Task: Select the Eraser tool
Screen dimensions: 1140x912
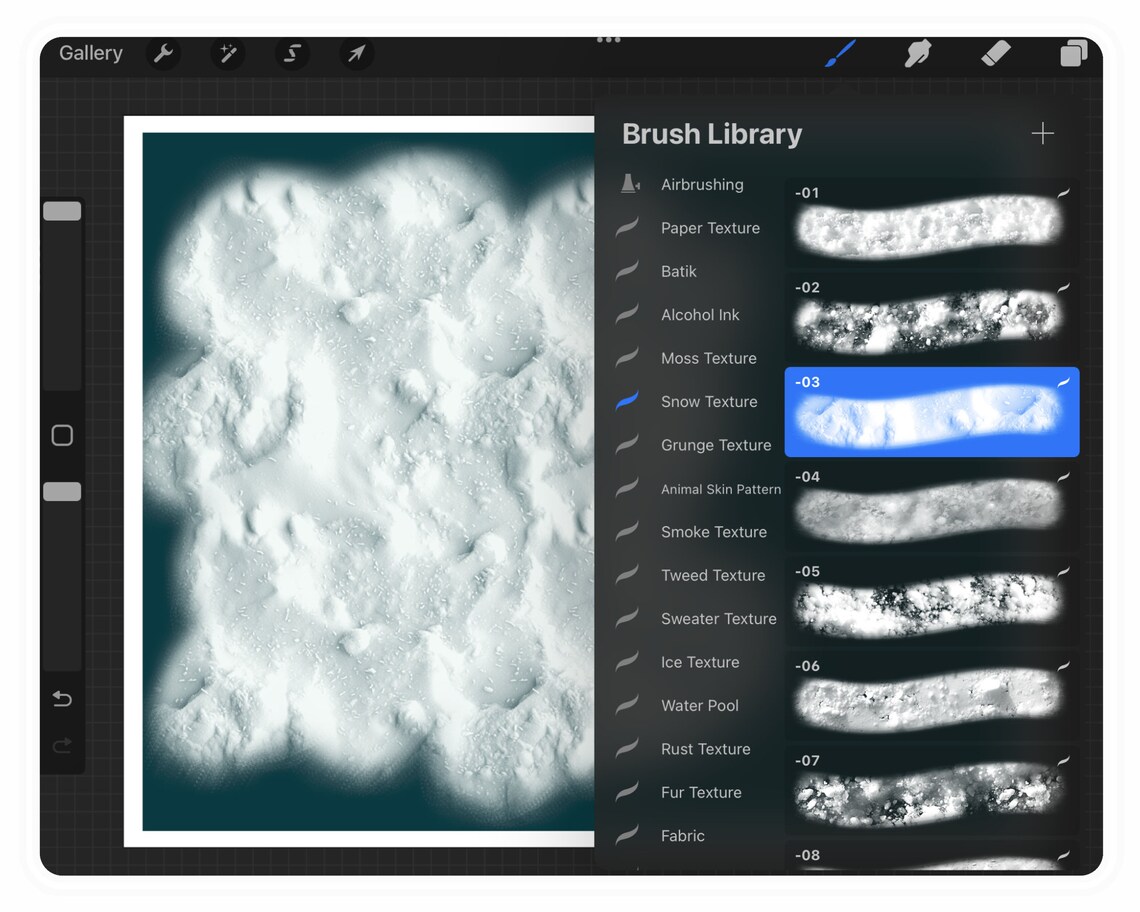Action: click(x=995, y=54)
